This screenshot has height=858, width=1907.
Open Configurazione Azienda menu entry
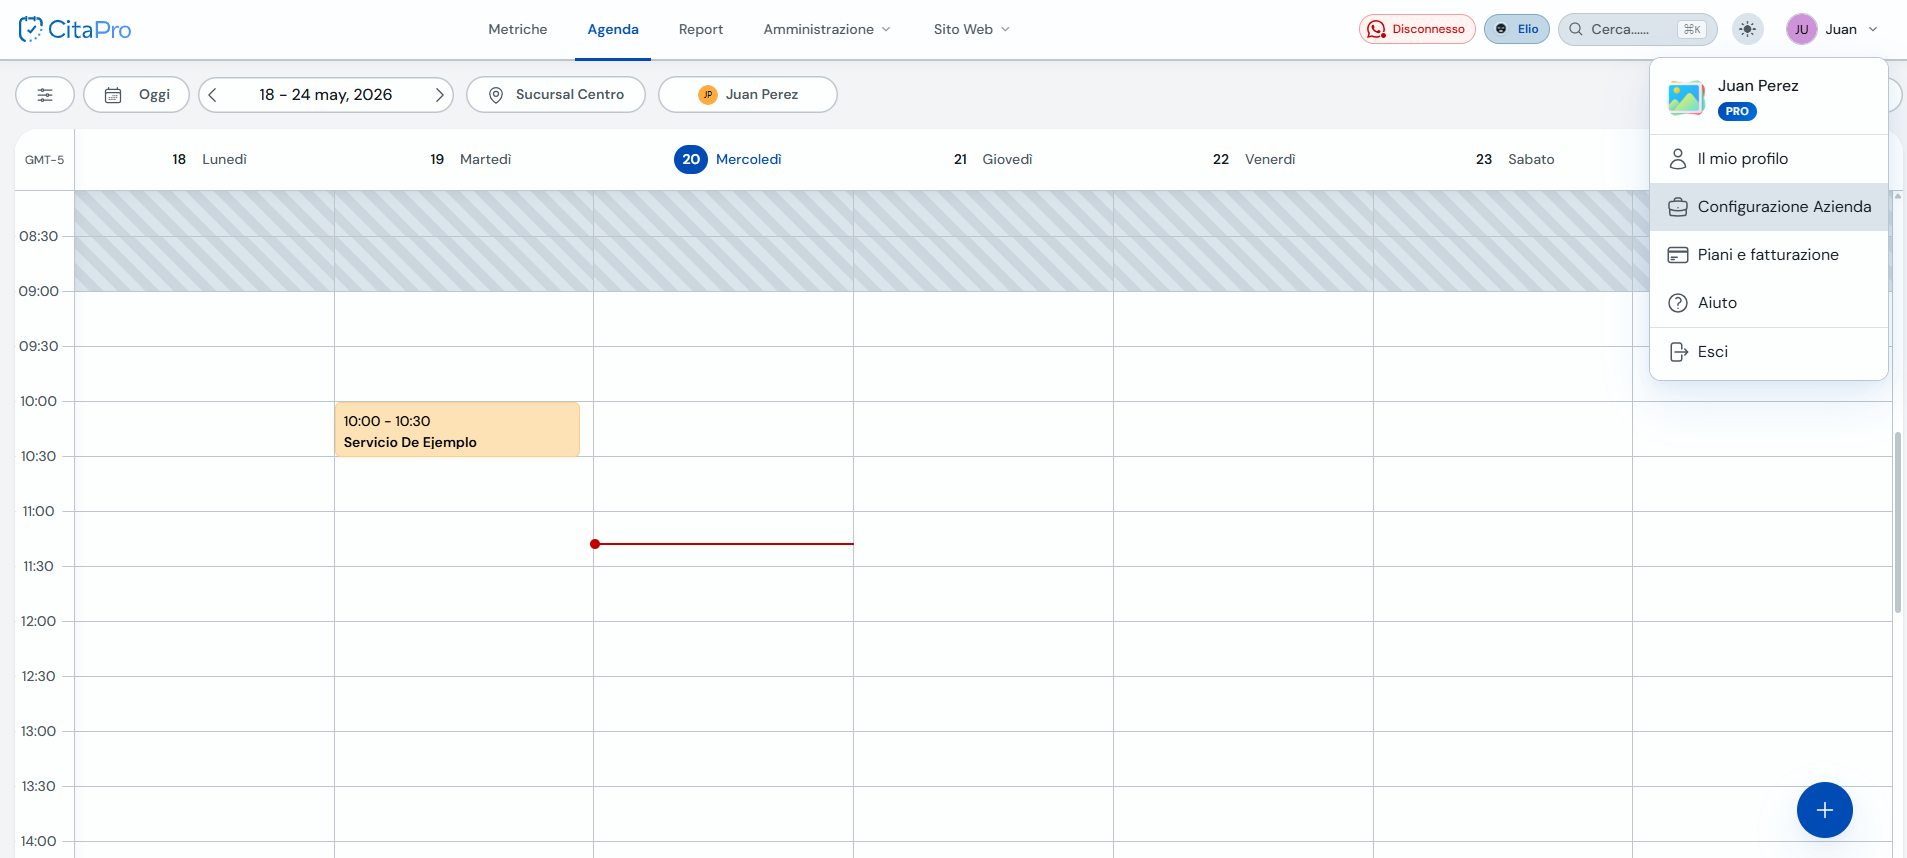pos(1769,207)
